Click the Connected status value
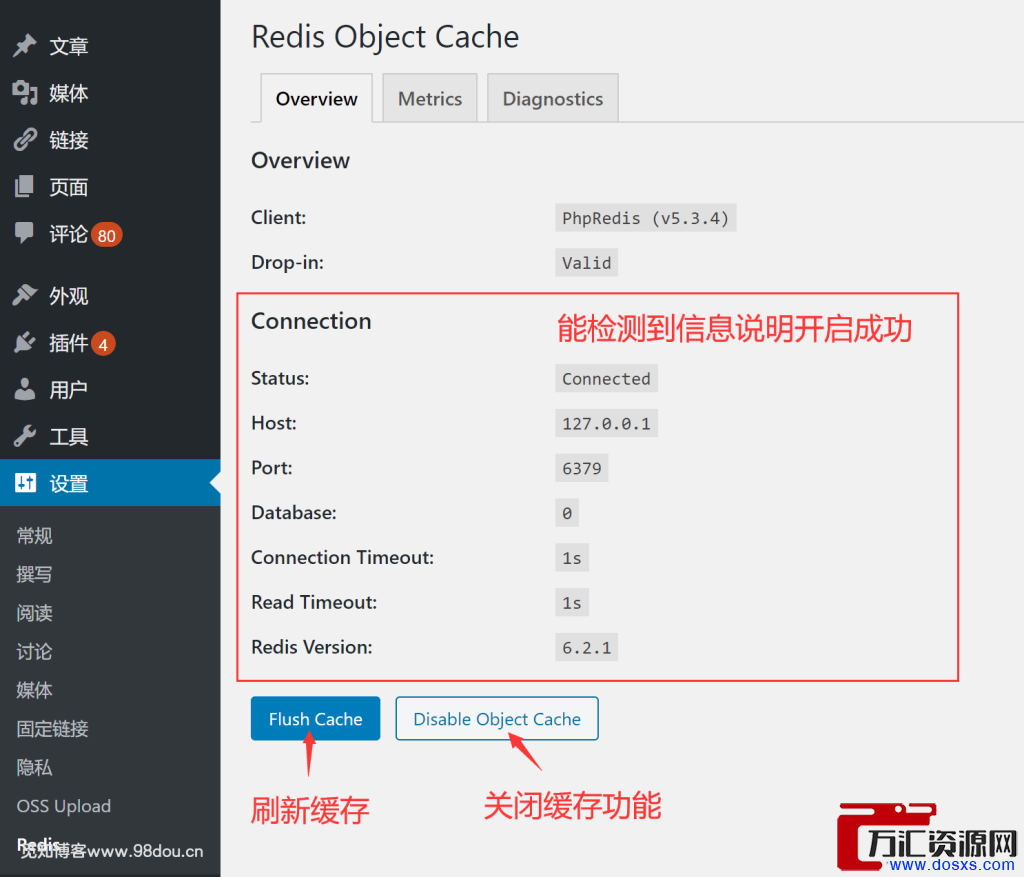The height and width of the screenshot is (877, 1024). [x=606, y=378]
